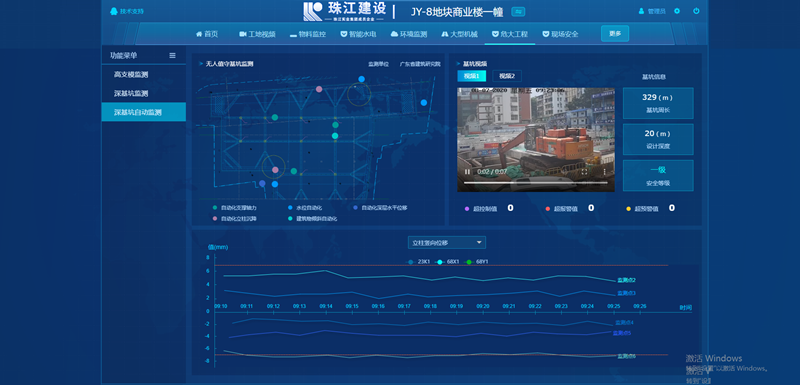The width and height of the screenshot is (800, 385).
Task: Click the red 超报警值 indicator dot
Action: pyautogui.click(x=547, y=209)
